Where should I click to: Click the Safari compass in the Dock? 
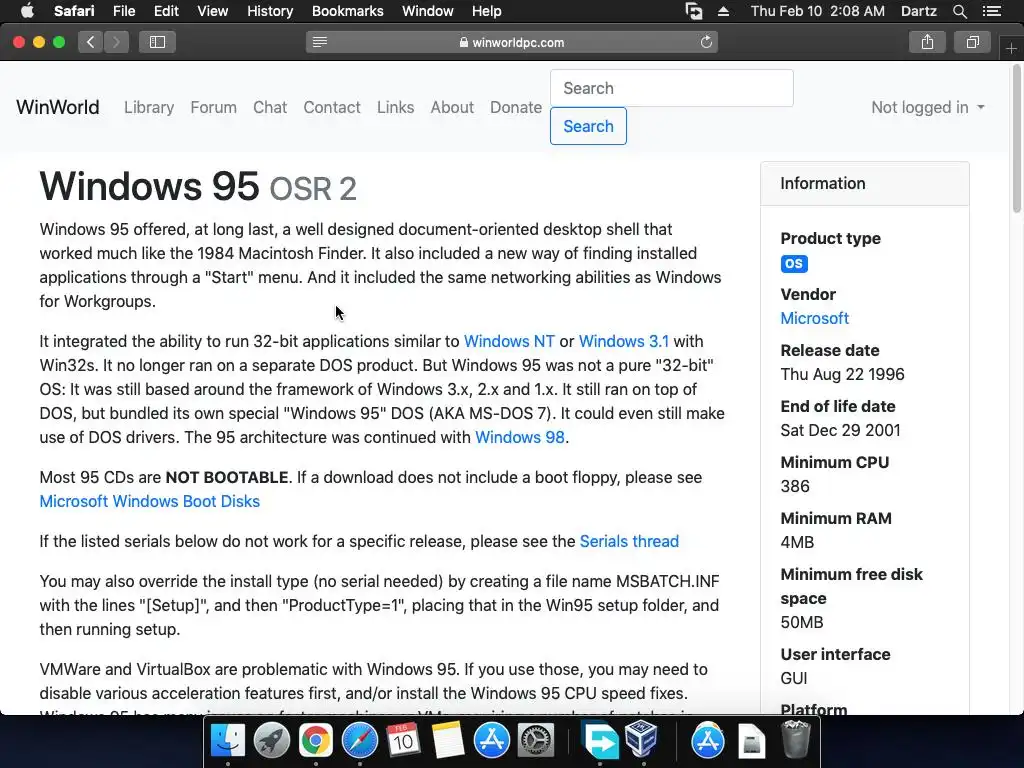click(359, 741)
